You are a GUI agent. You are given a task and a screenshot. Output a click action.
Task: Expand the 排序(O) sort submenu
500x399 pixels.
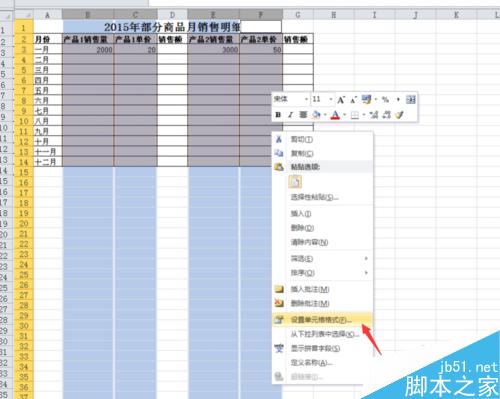(366, 273)
